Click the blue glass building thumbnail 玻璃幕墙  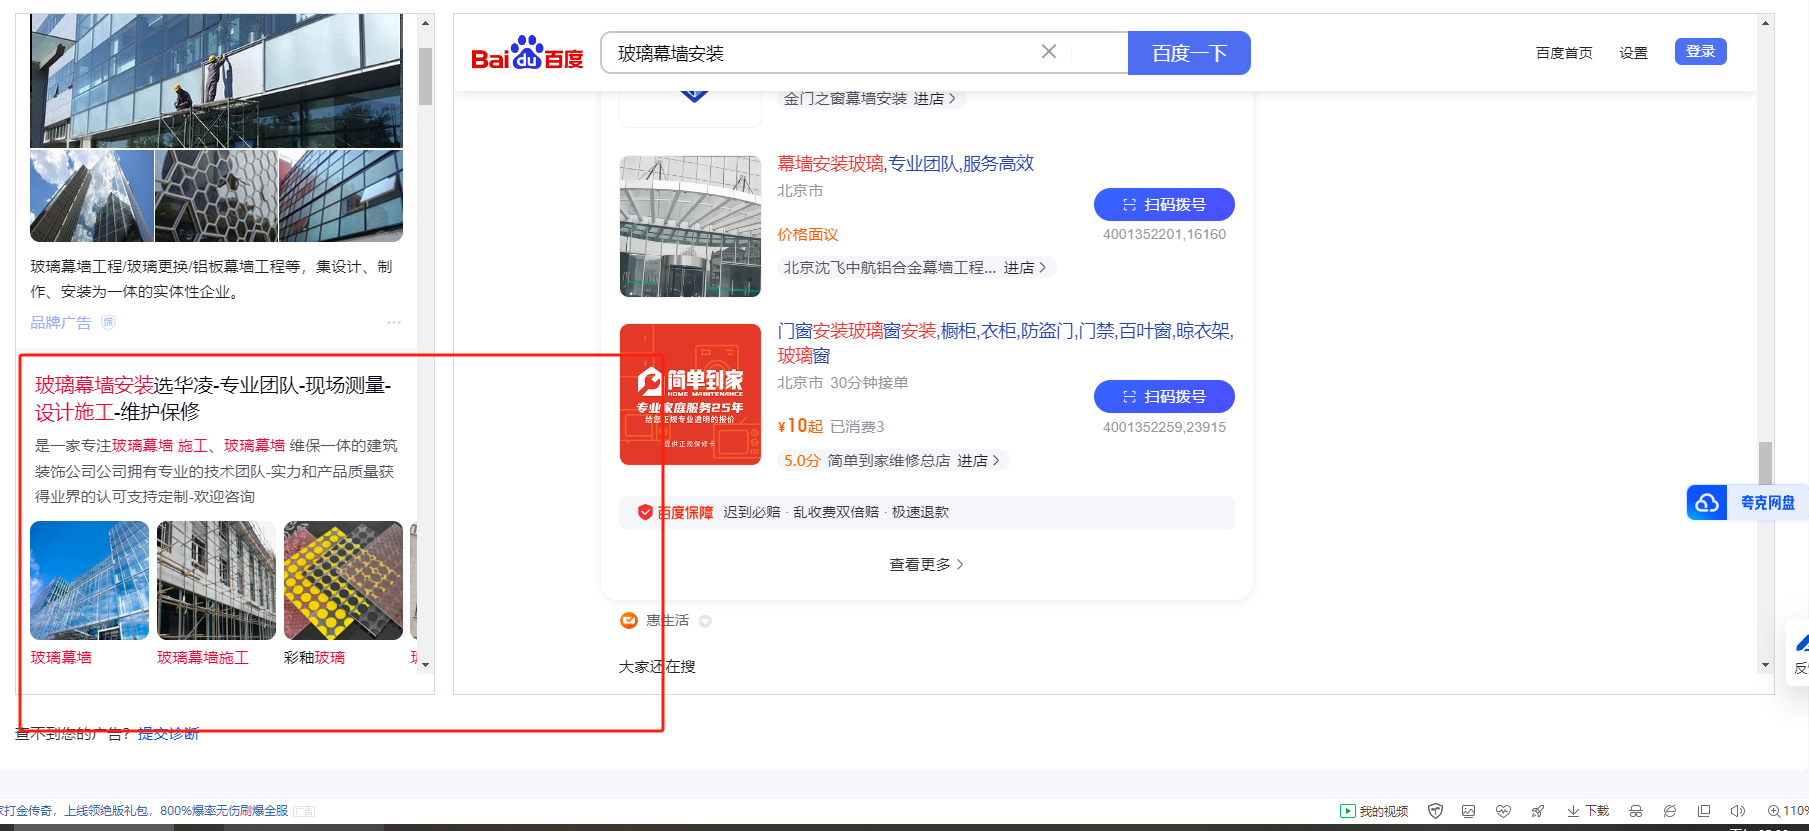pyautogui.click(x=89, y=580)
